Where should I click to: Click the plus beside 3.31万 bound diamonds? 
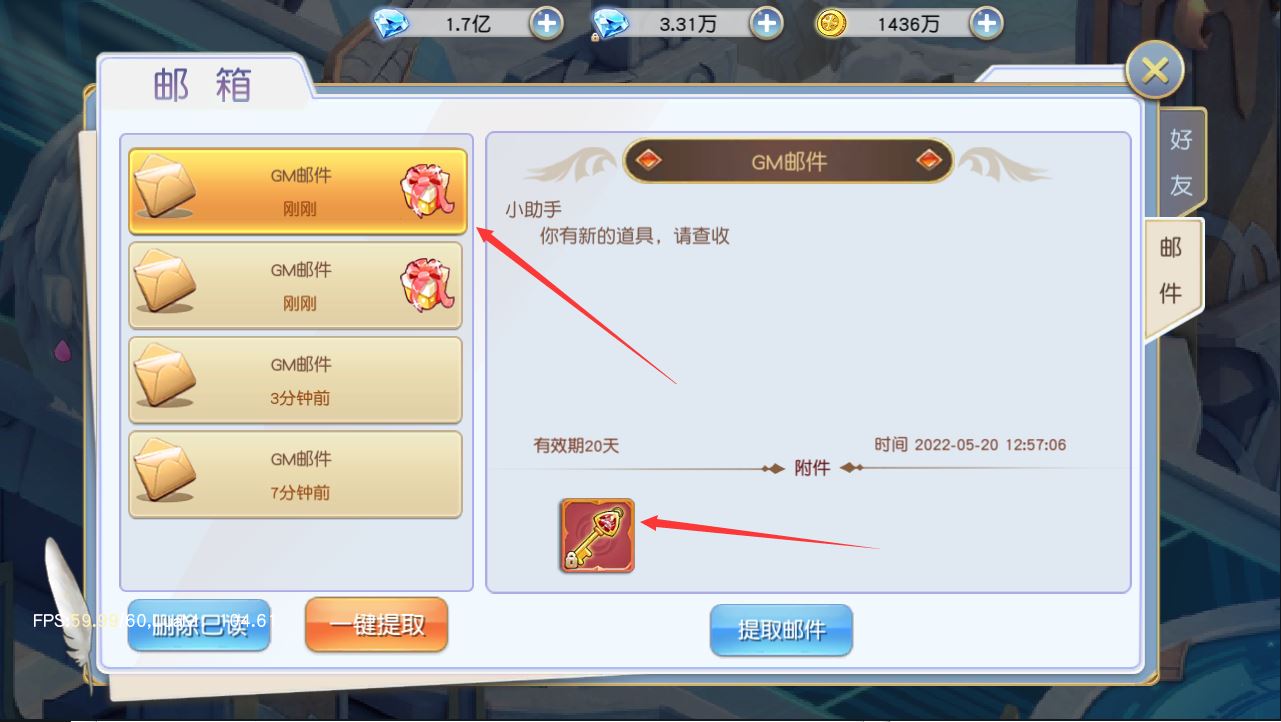[x=766, y=23]
